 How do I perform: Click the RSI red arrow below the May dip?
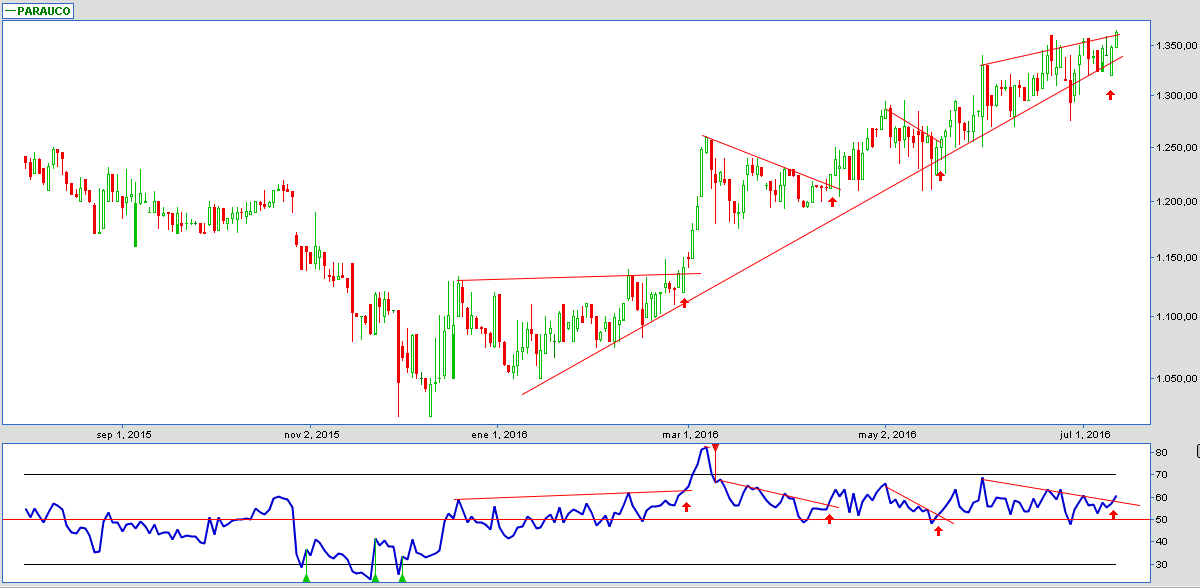[x=938, y=530]
